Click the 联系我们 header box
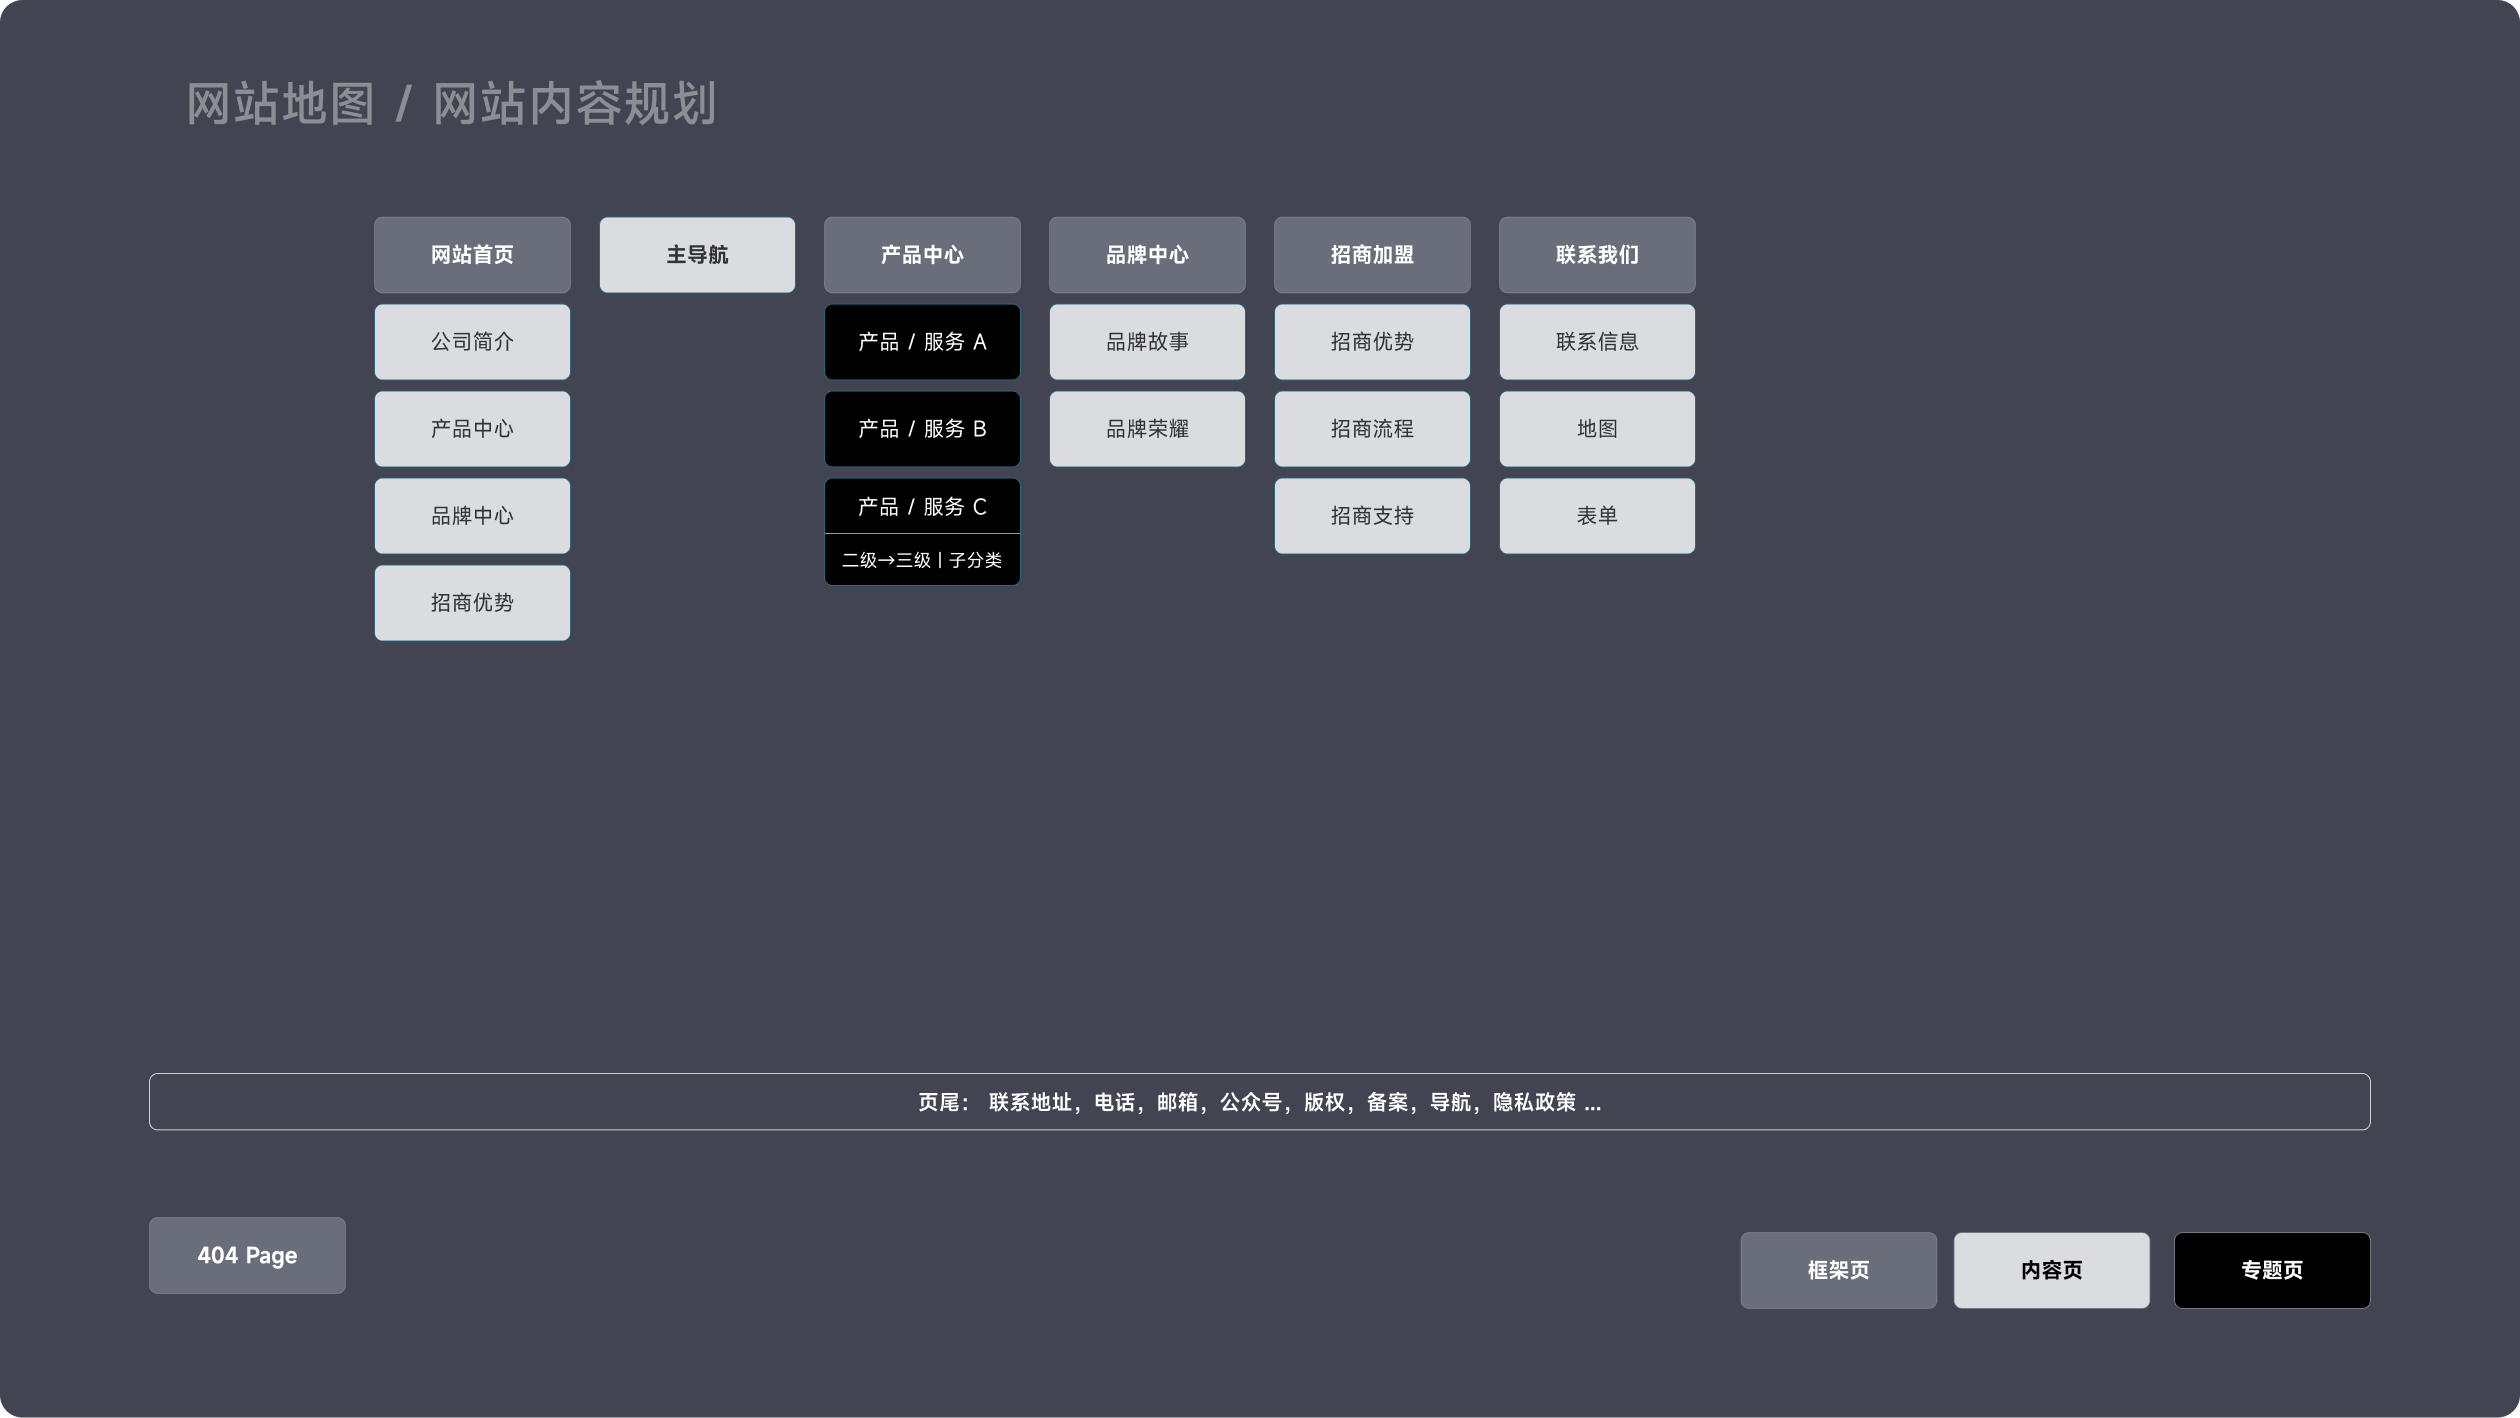 [x=1597, y=255]
